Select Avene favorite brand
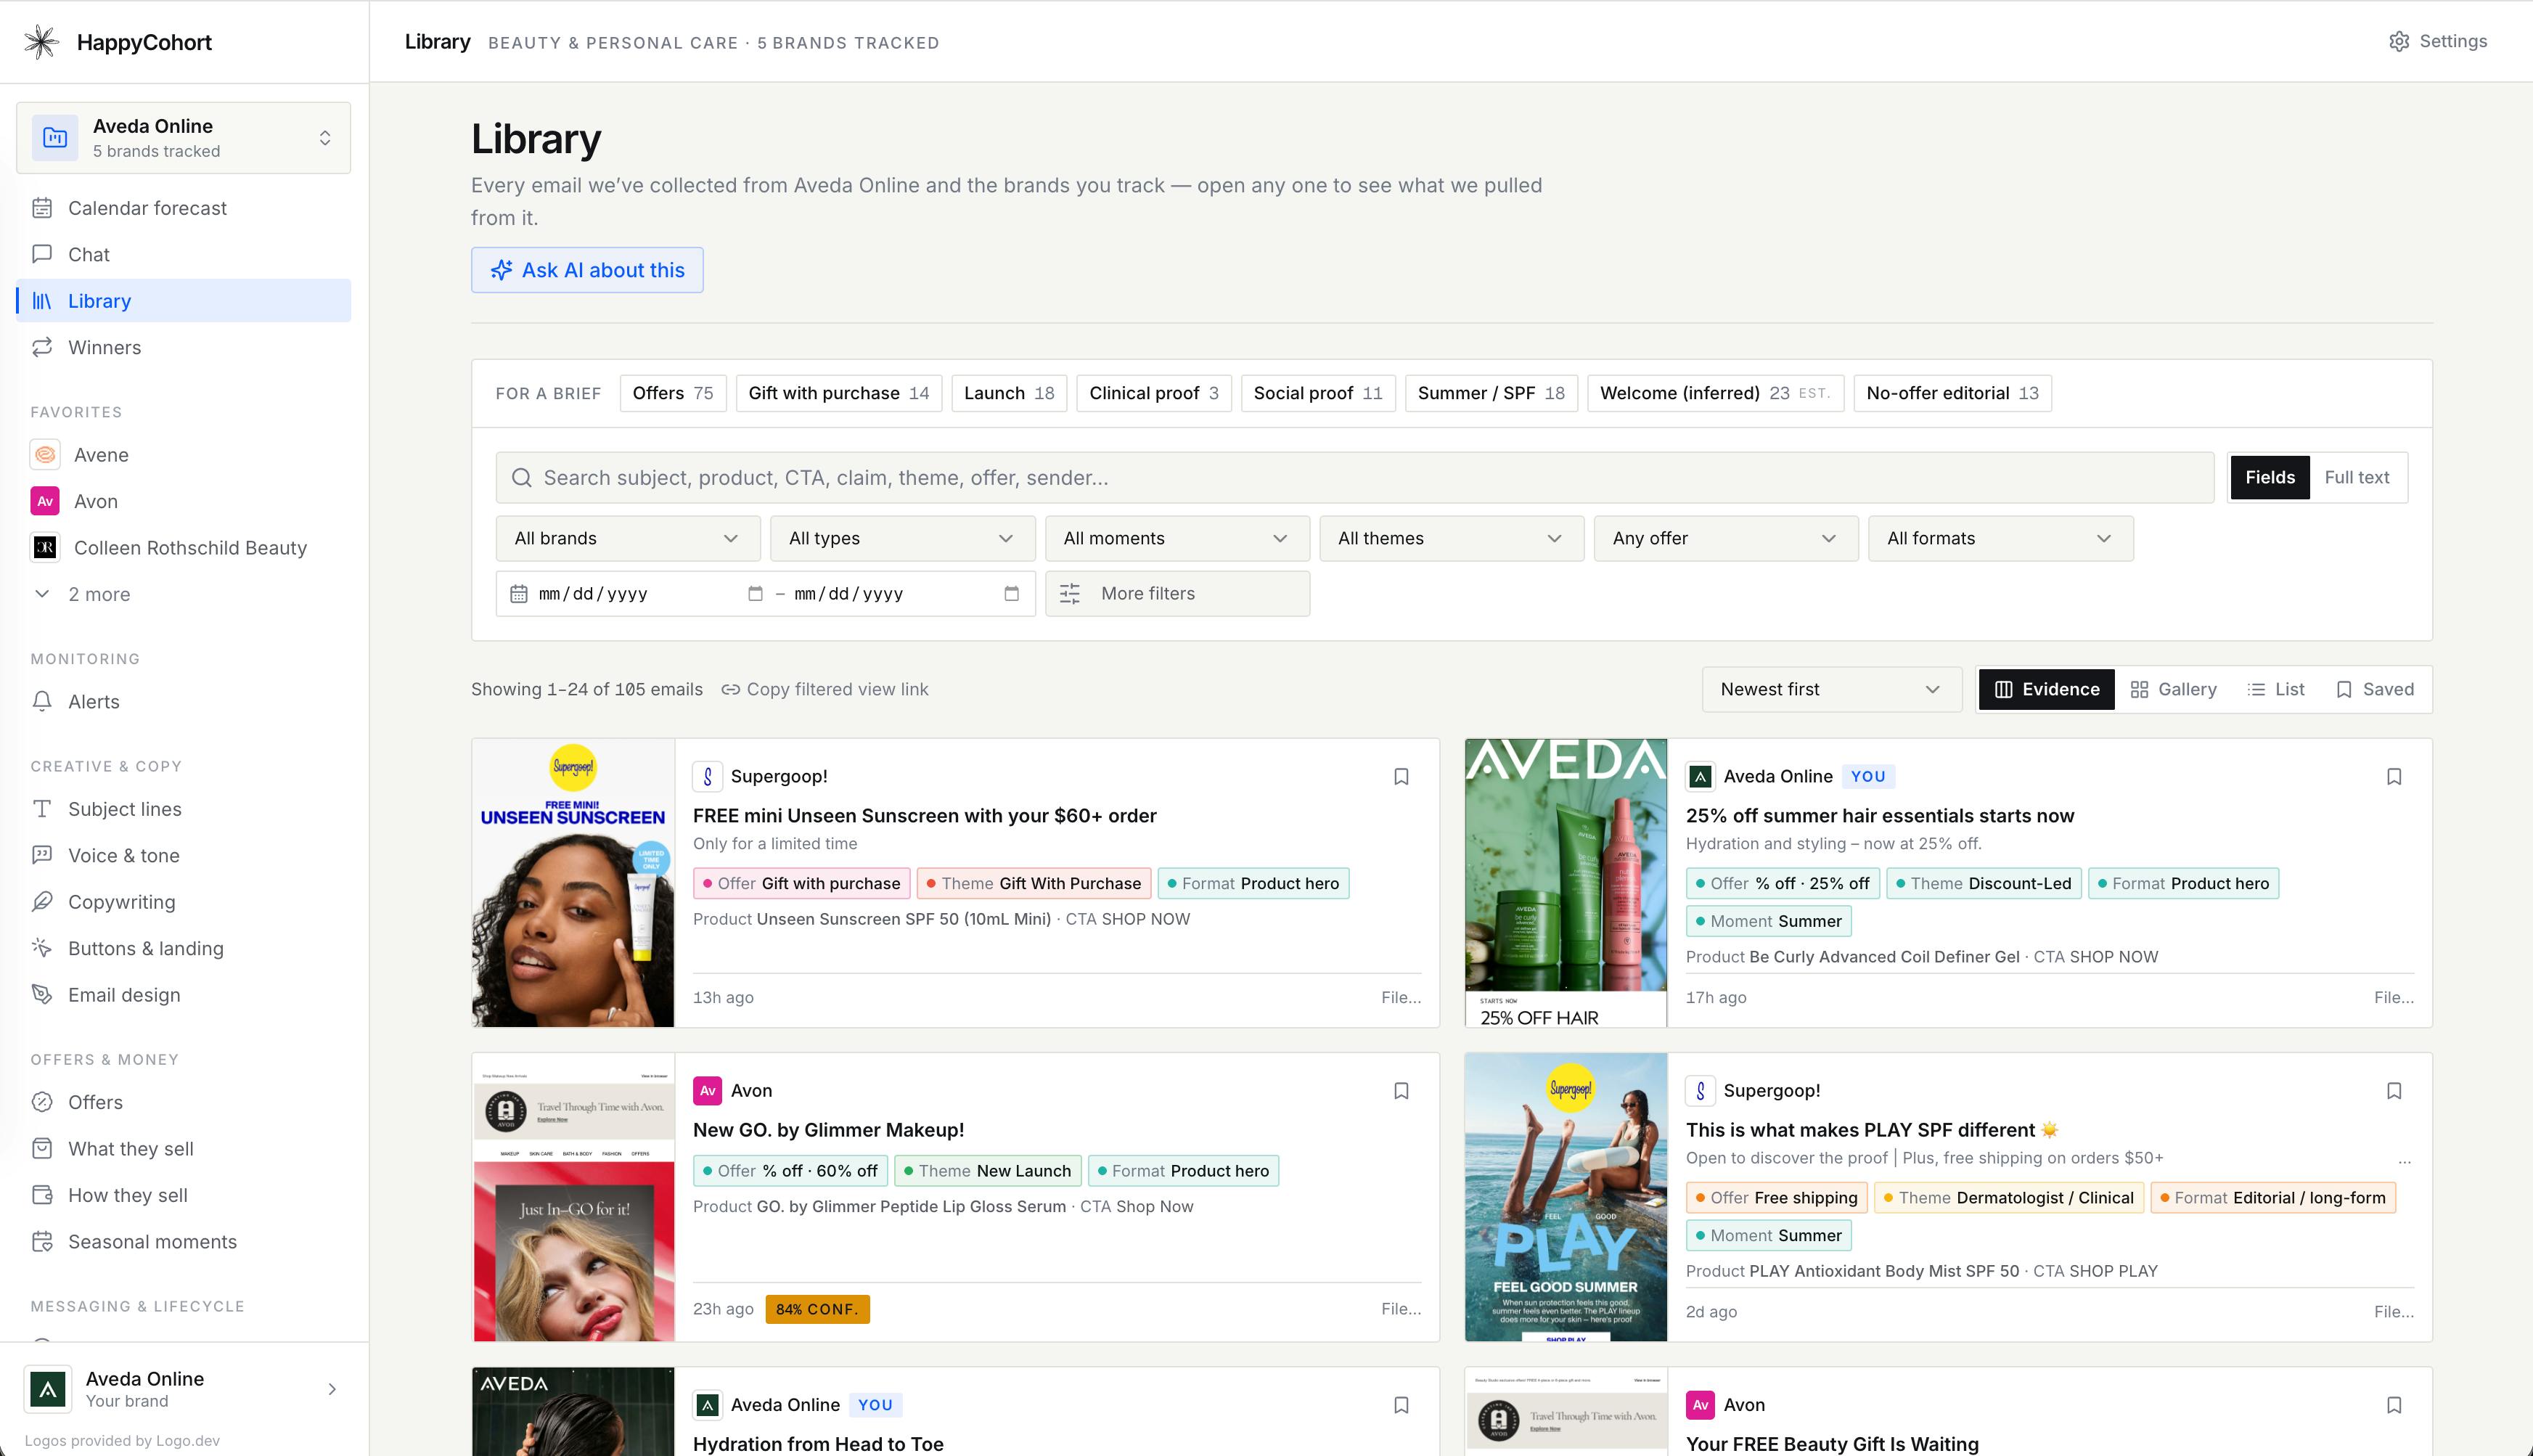This screenshot has height=1456, width=2533. (184, 454)
